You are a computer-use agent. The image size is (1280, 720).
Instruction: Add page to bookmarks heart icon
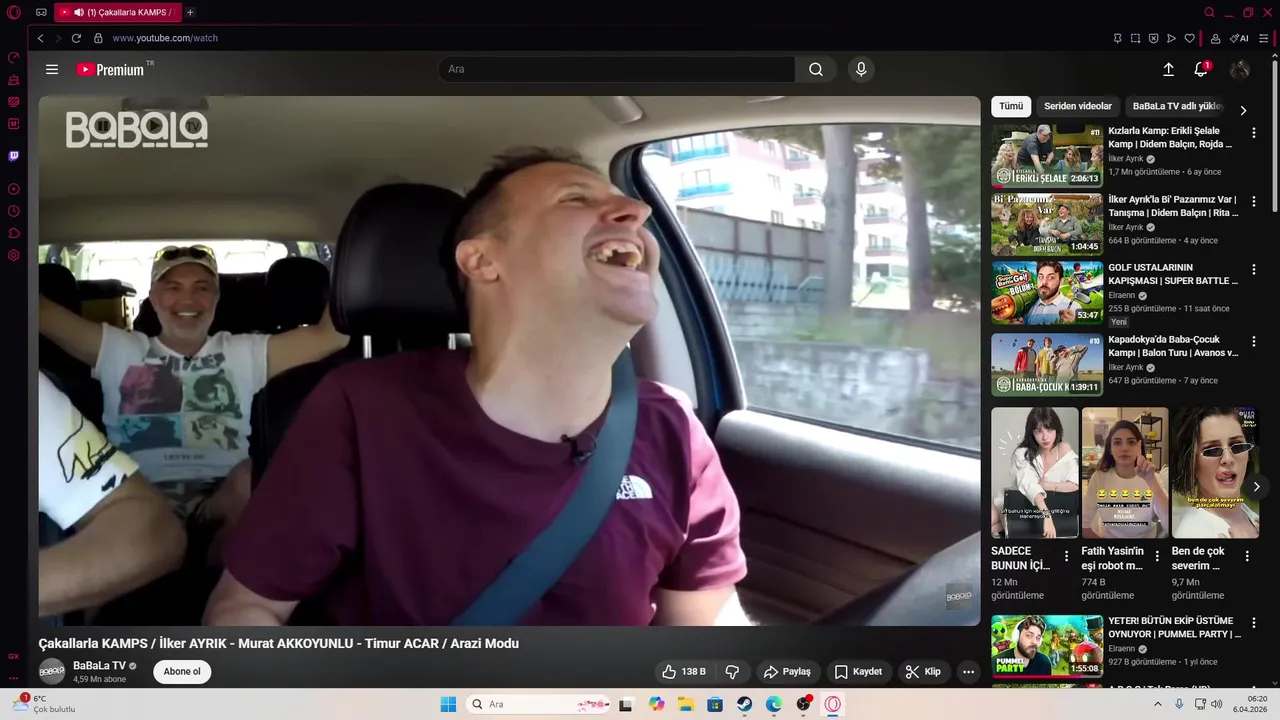[x=1189, y=38]
